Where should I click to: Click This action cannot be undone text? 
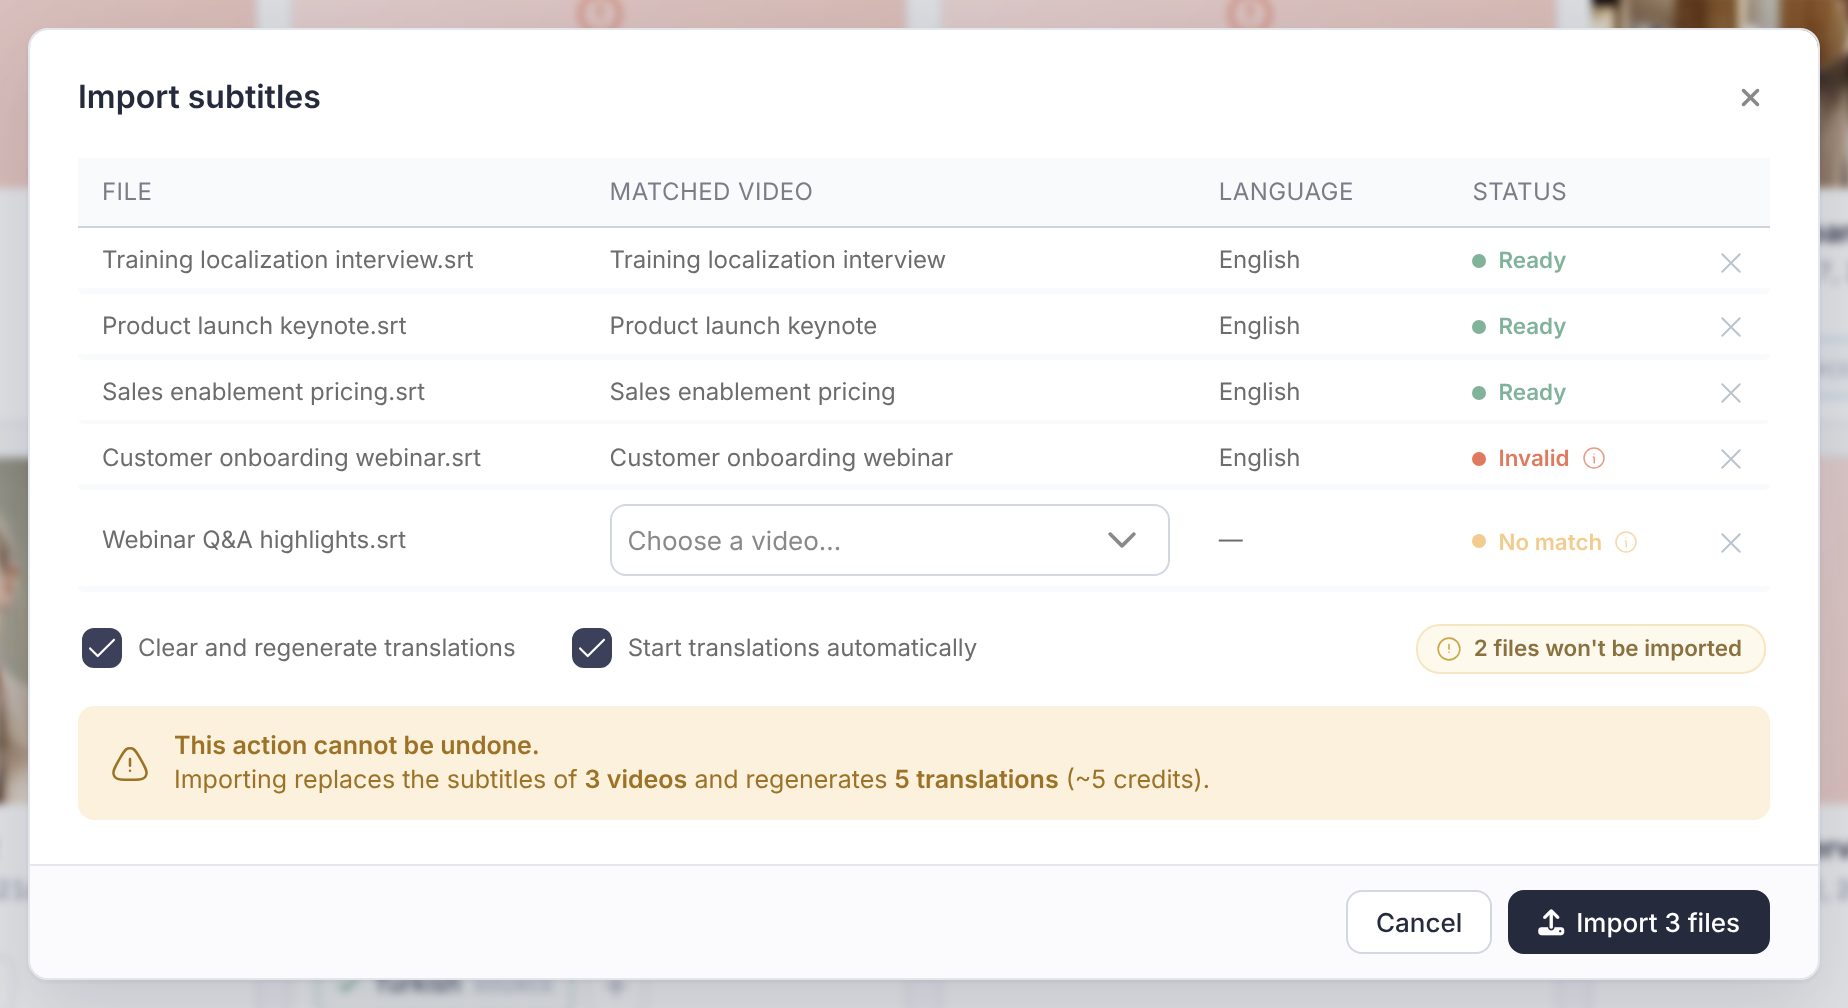pyautogui.click(x=356, y=745)
